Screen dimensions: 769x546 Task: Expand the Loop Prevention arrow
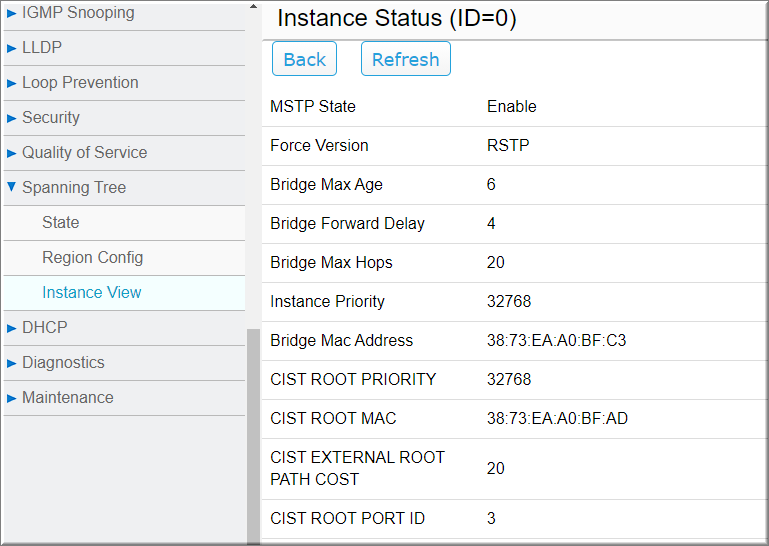coord(11,83)
